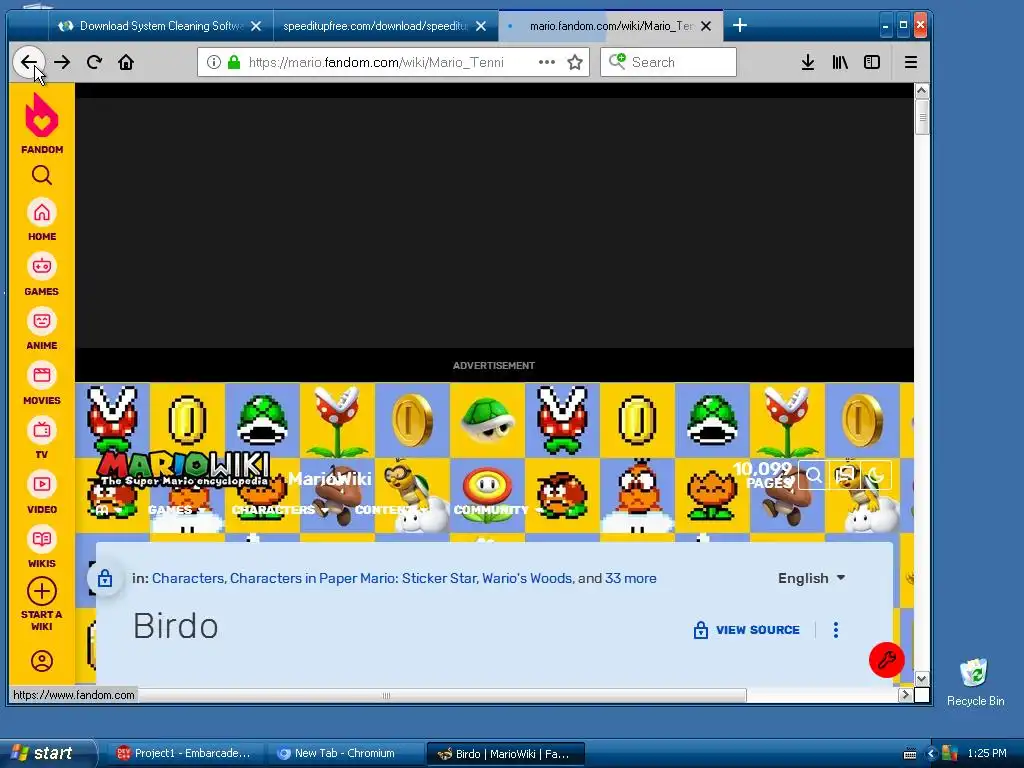The image size is (1024, 768).
Task: Open the Firefox hamburger menu
Action: pyautogui.click(x=910, y=62)
